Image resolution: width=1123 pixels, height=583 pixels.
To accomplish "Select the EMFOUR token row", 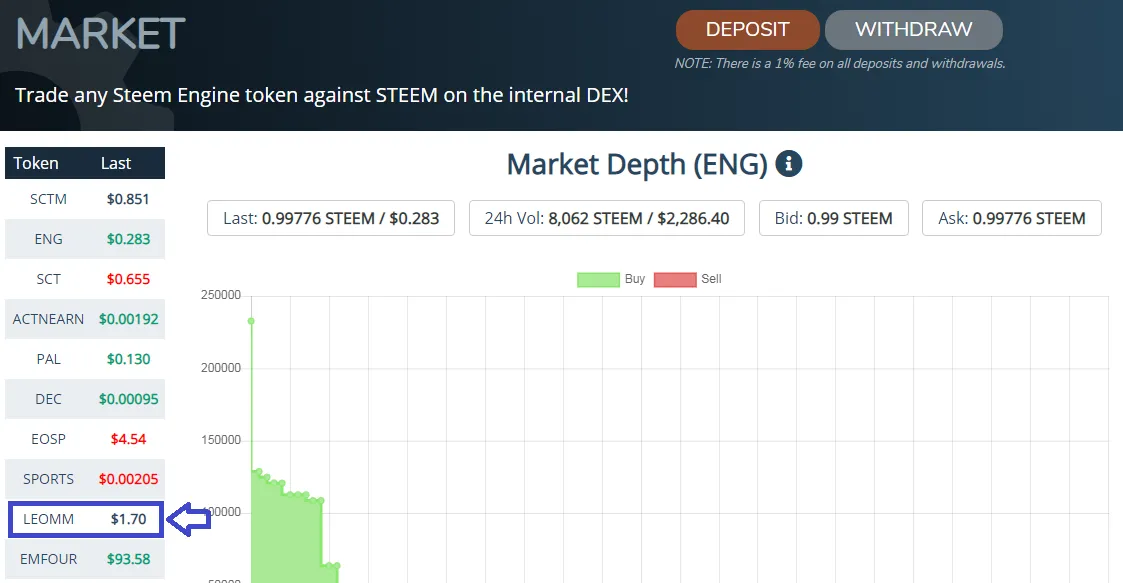I will coord(85,559).
